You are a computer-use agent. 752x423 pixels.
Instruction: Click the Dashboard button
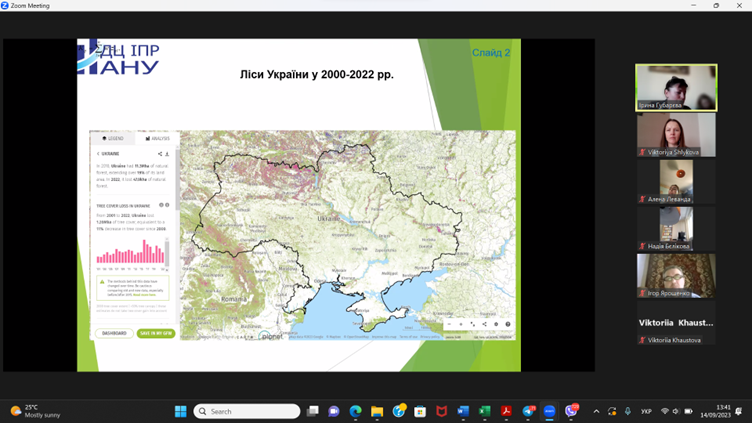(x=113, y=333)
